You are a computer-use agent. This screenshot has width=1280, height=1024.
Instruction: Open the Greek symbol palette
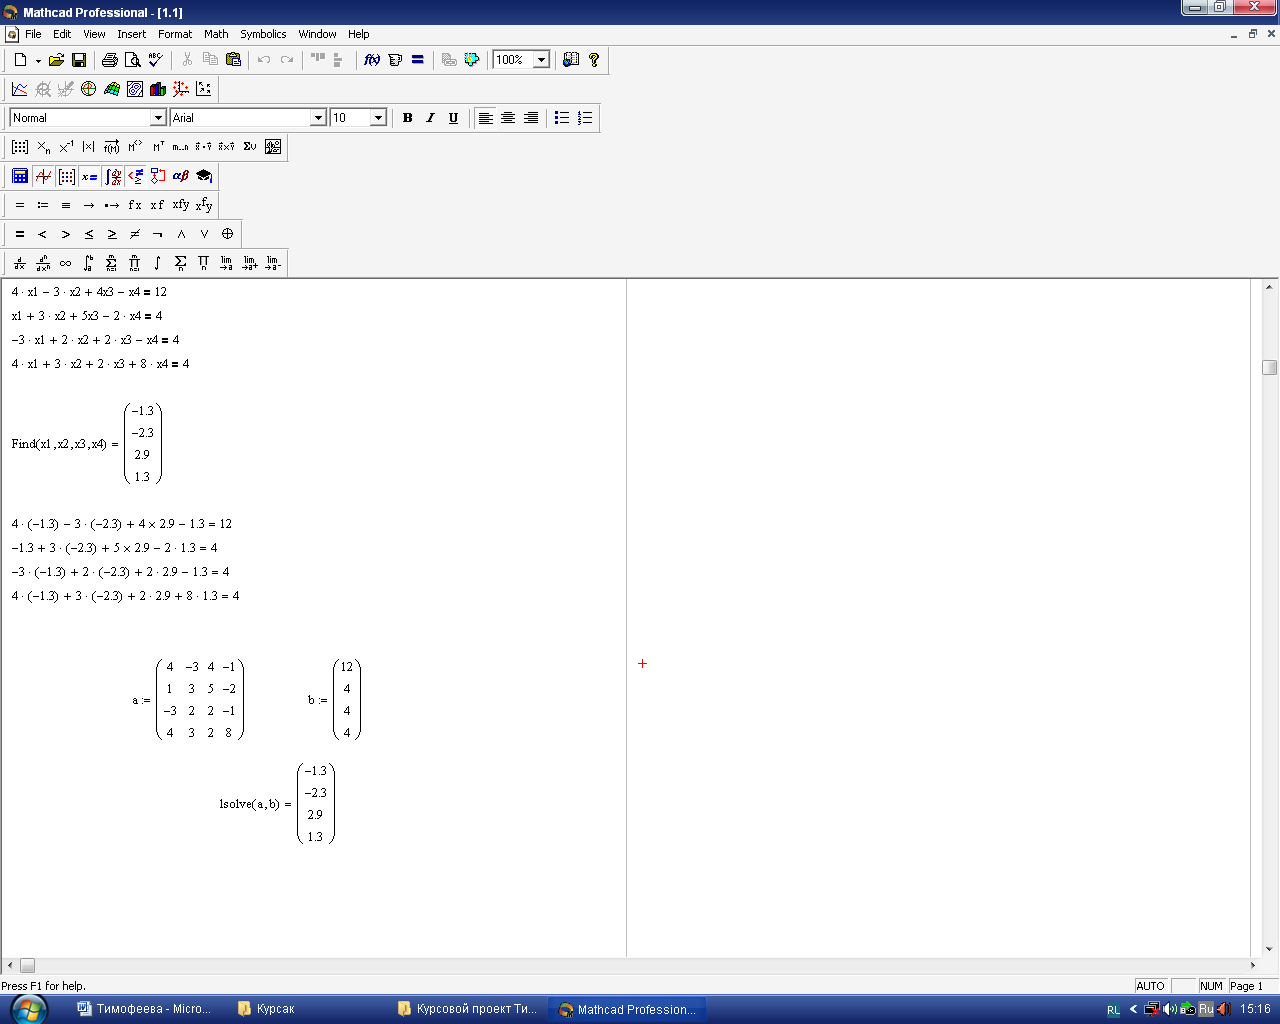tap(180, 177)
